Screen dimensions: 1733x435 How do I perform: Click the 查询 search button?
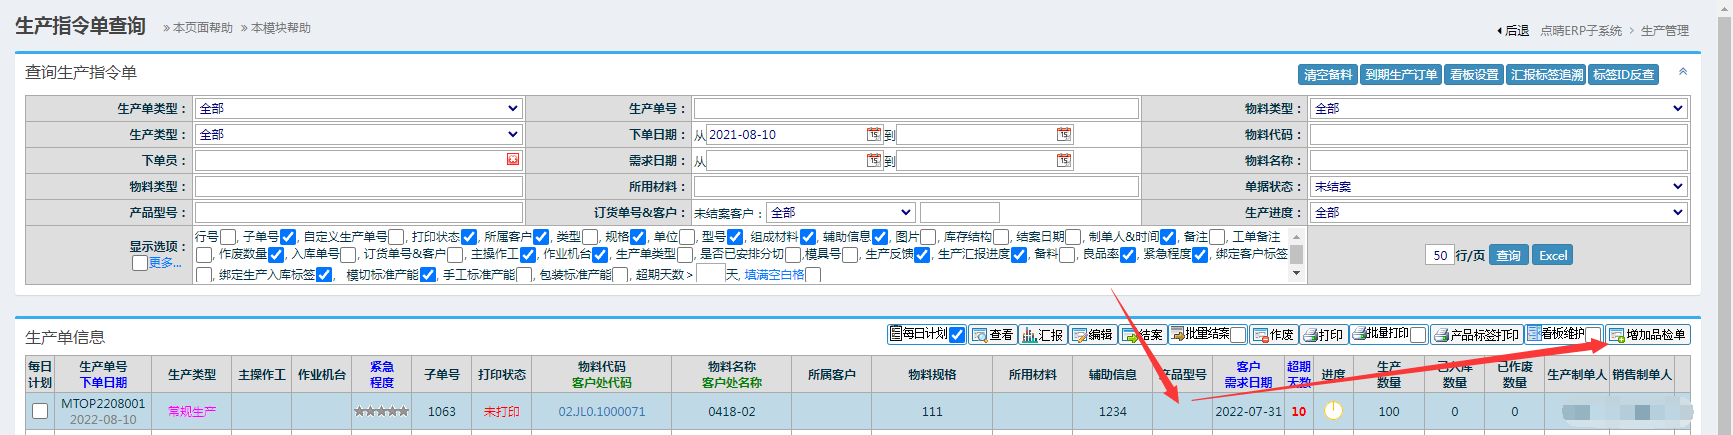1508,255
